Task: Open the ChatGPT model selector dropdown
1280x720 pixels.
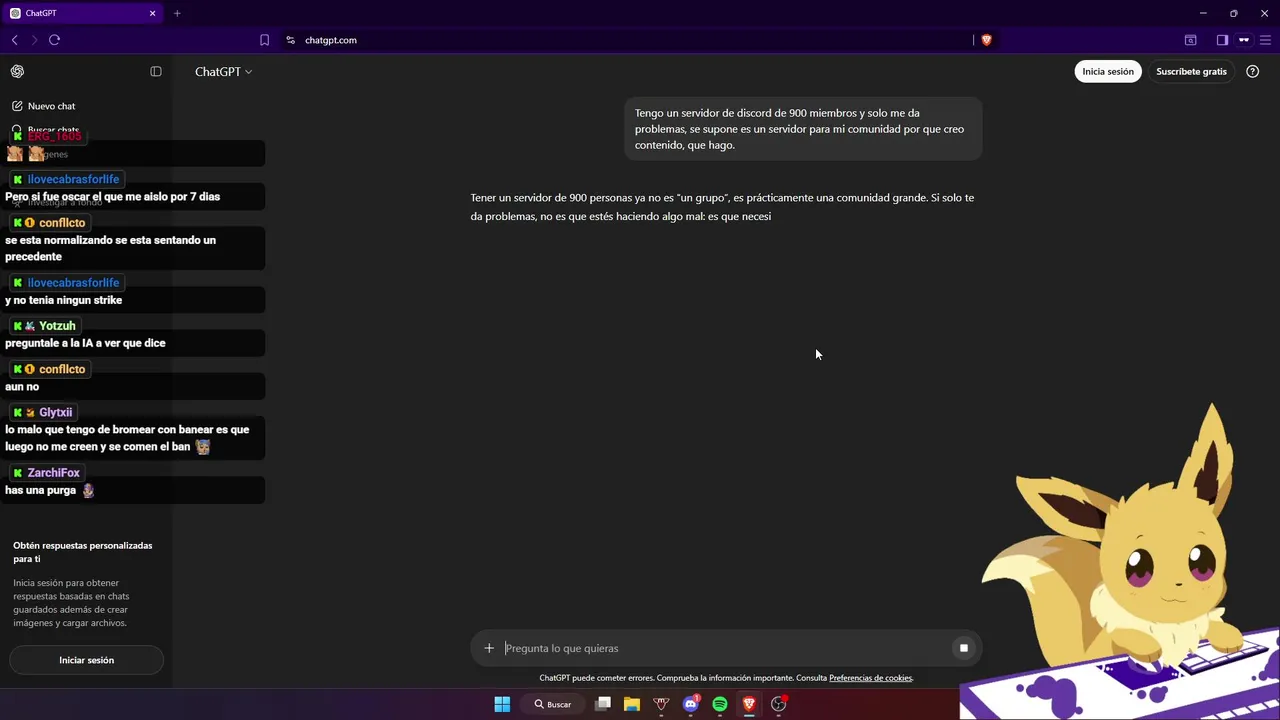Action: pyautogui.click(x=223, y=71)
